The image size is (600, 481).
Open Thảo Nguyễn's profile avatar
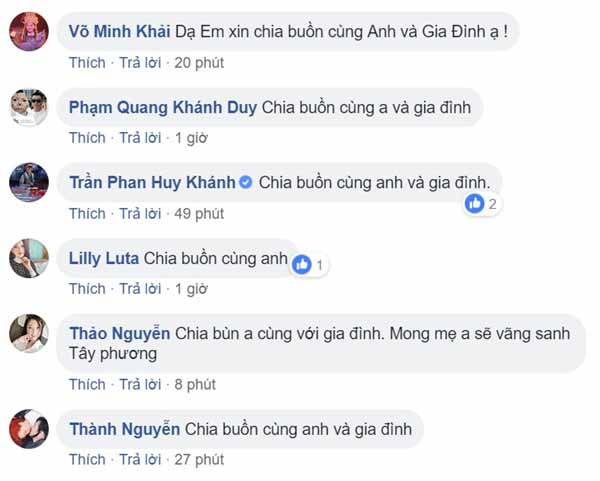(29, 333)
